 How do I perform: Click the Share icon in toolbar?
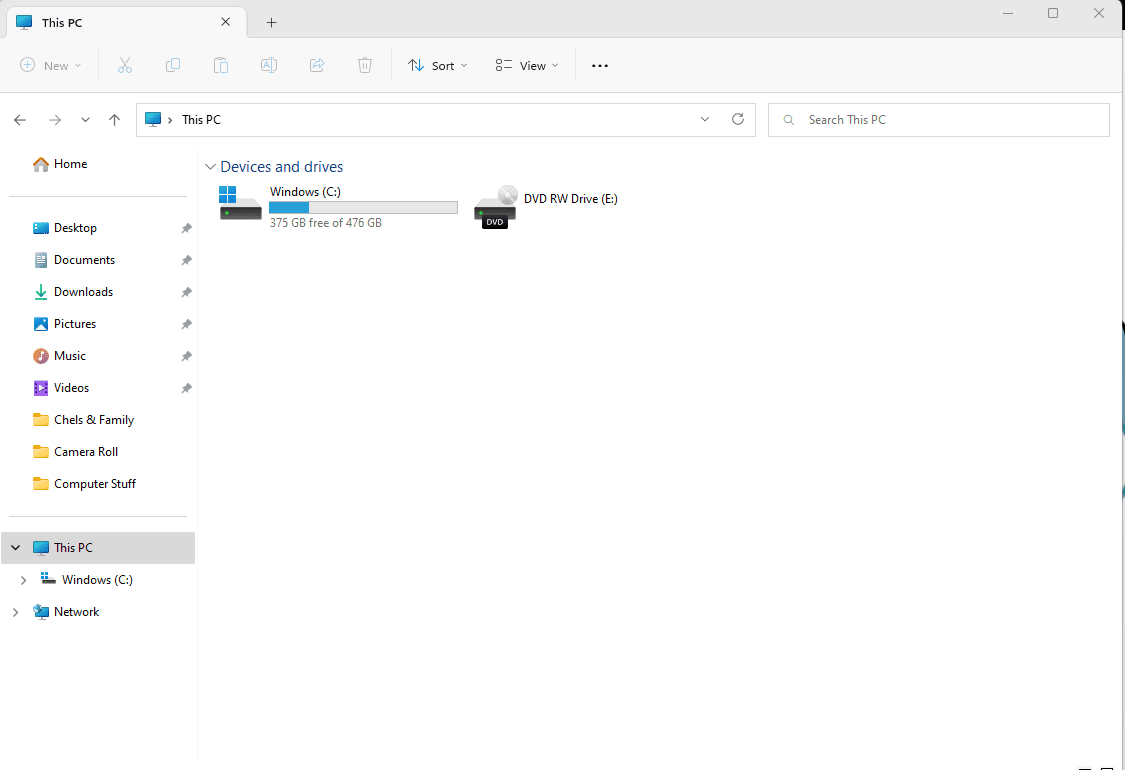[x=317, y=65]
